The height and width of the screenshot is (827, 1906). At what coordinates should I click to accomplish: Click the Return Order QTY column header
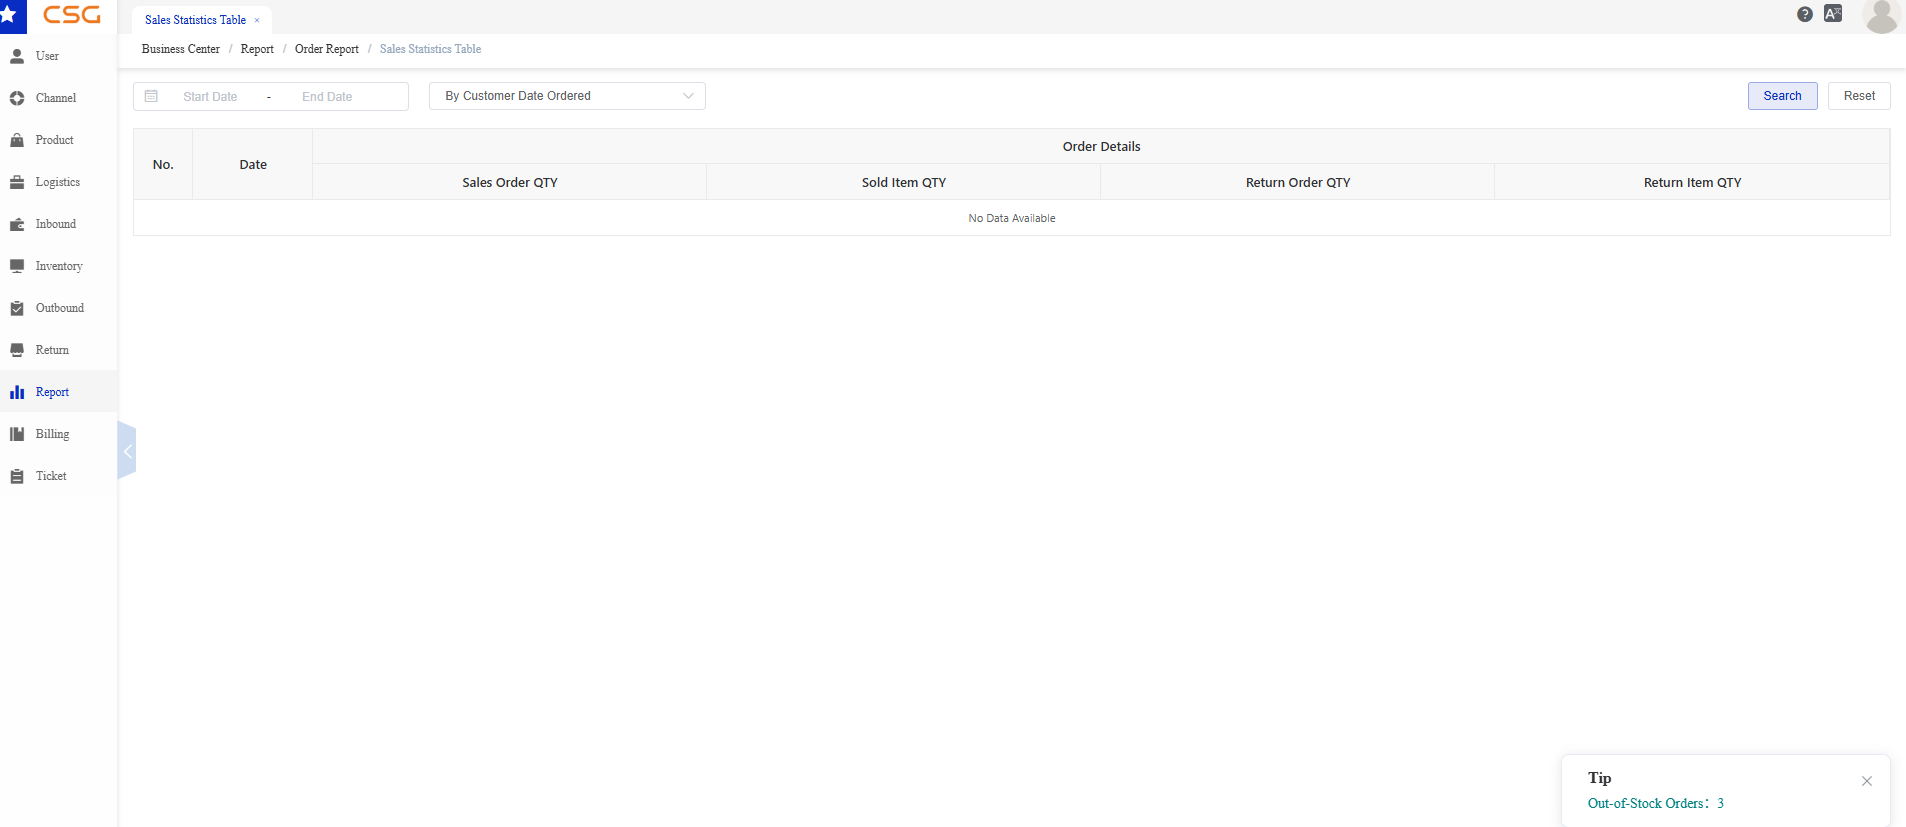point(1298,182)
